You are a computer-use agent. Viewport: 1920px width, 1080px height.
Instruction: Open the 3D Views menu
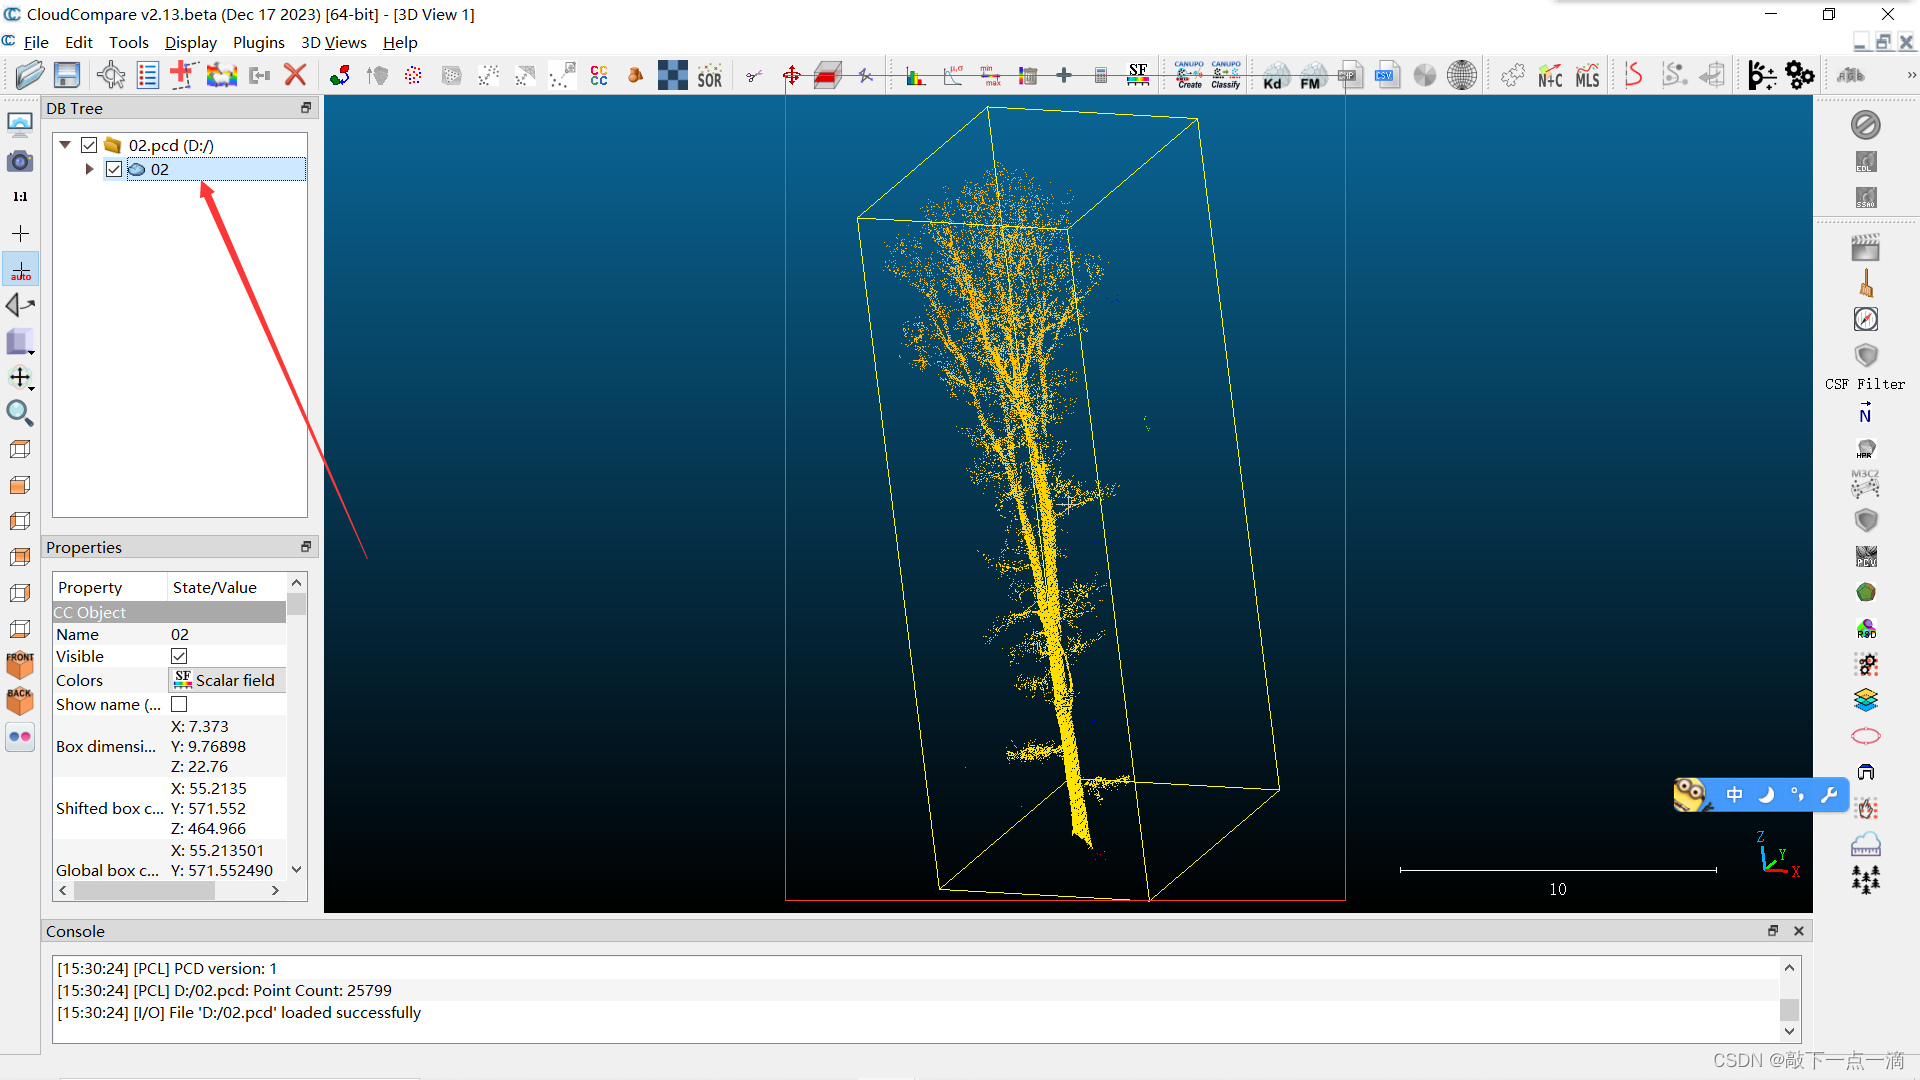coord(333,42)
